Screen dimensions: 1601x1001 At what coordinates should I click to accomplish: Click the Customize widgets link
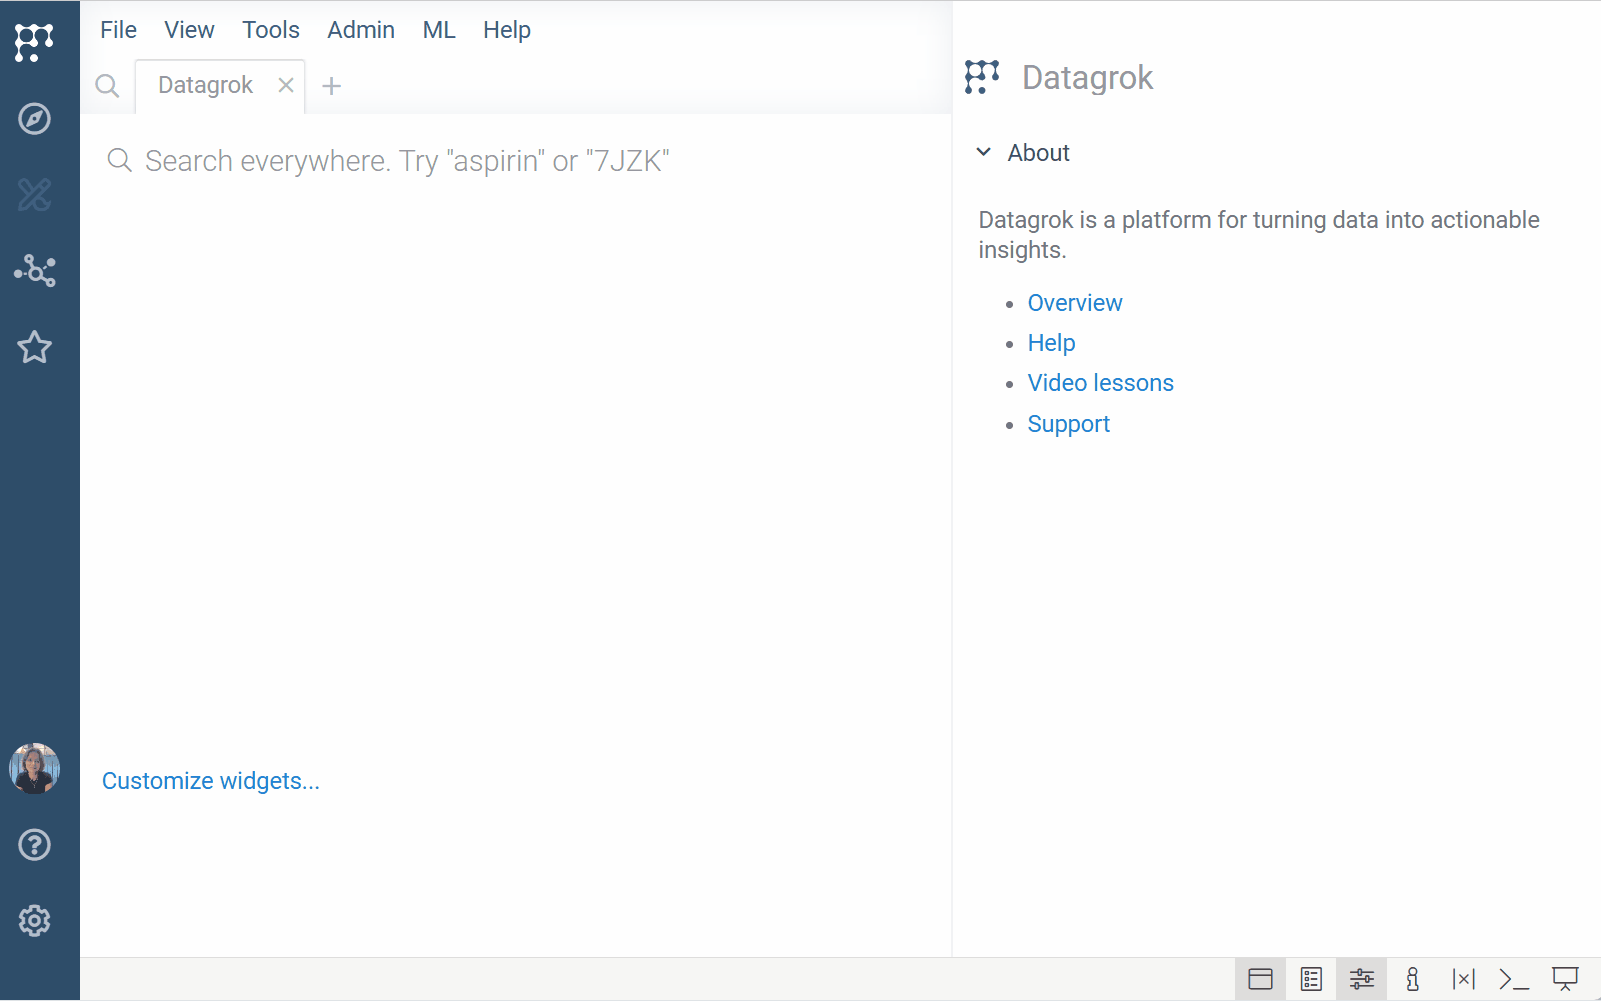pyautogui.click(x=211, y=781)
